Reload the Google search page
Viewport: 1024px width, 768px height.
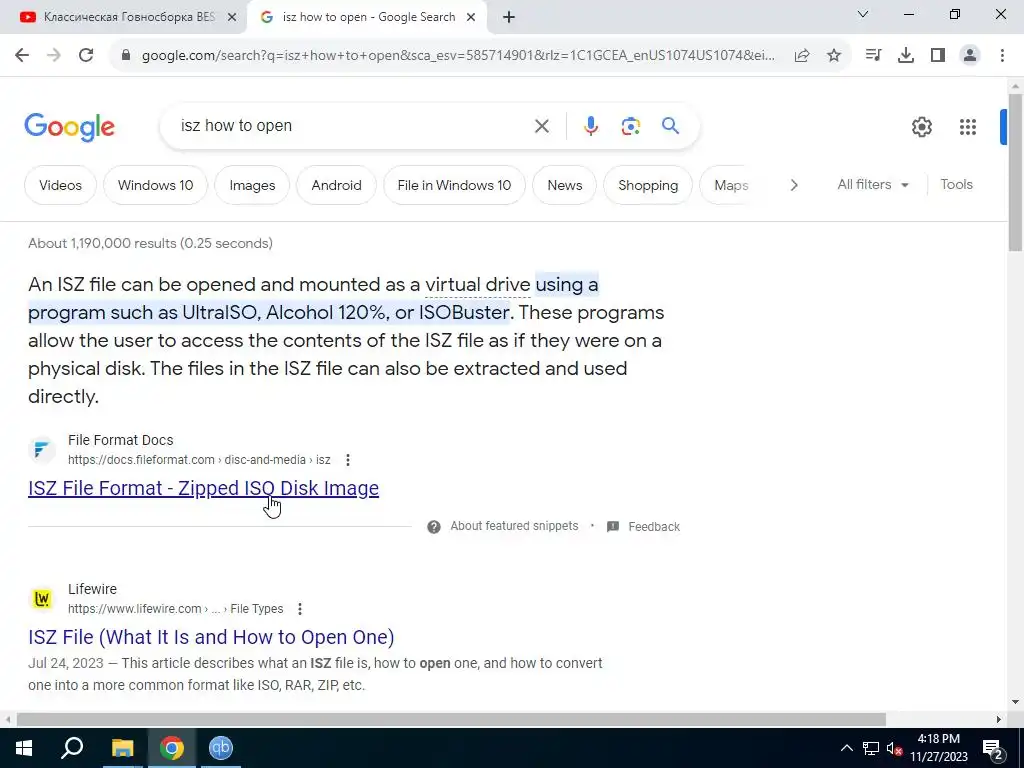[x=86, y=56]
